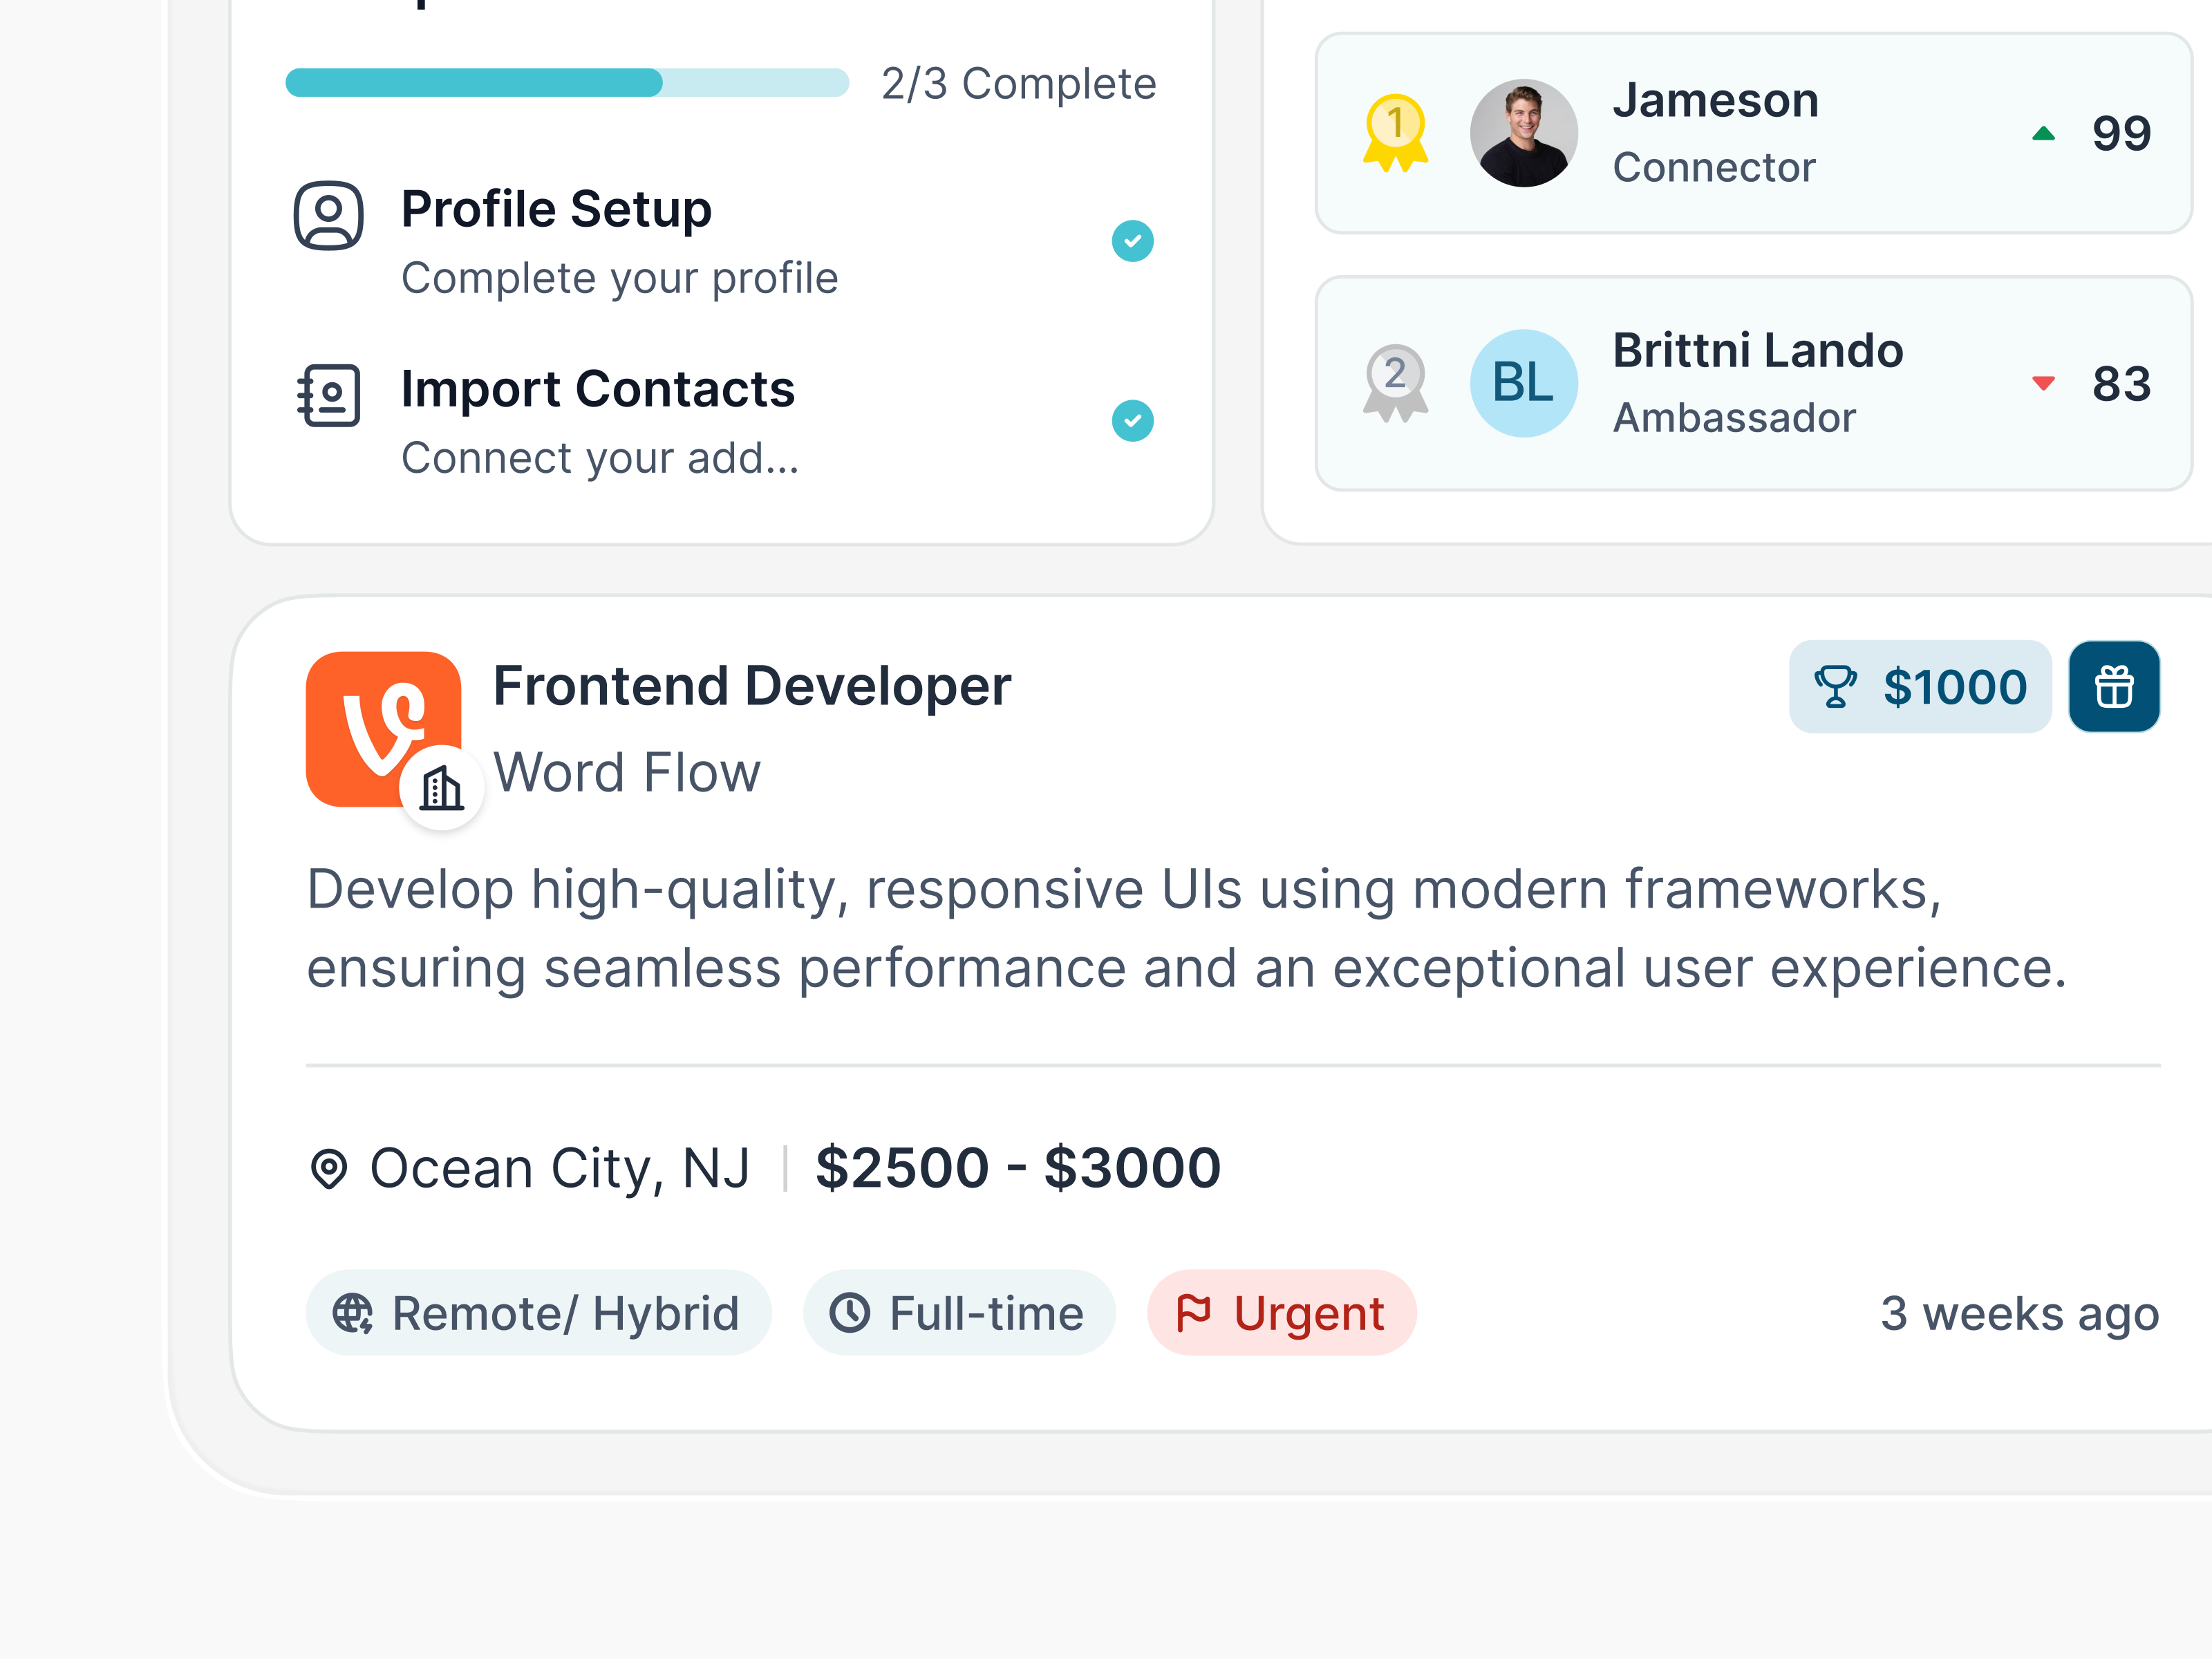
Task: Toggle the Import Contacts completion checkmark
Action: click(x=1132, y=421)
